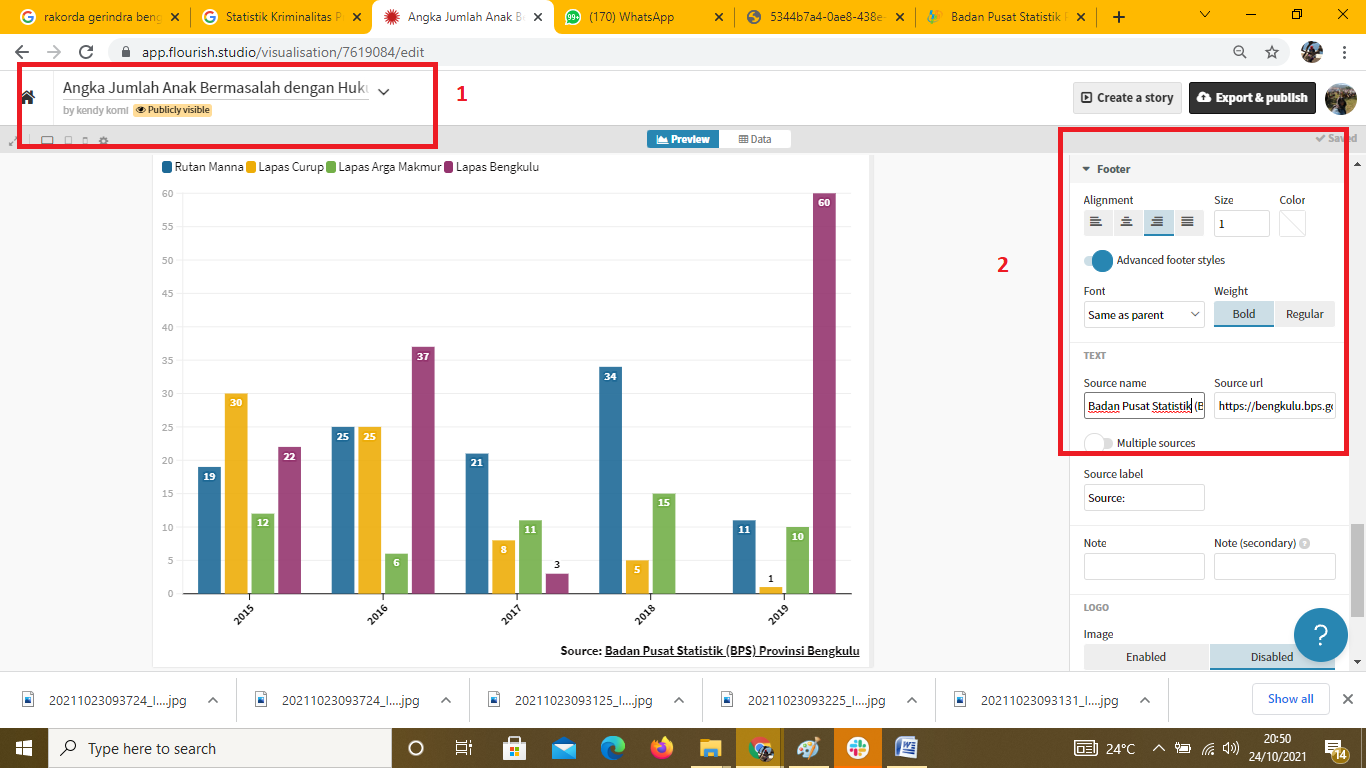Expand the chevron beside visualisation title
Screen dimensions: 1366x768
[384, 91]
